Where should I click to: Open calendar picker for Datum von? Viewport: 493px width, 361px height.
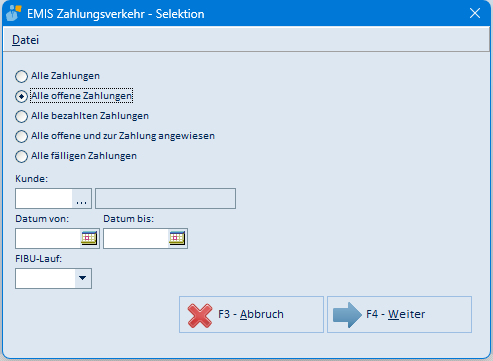click(x=89, y=238)
